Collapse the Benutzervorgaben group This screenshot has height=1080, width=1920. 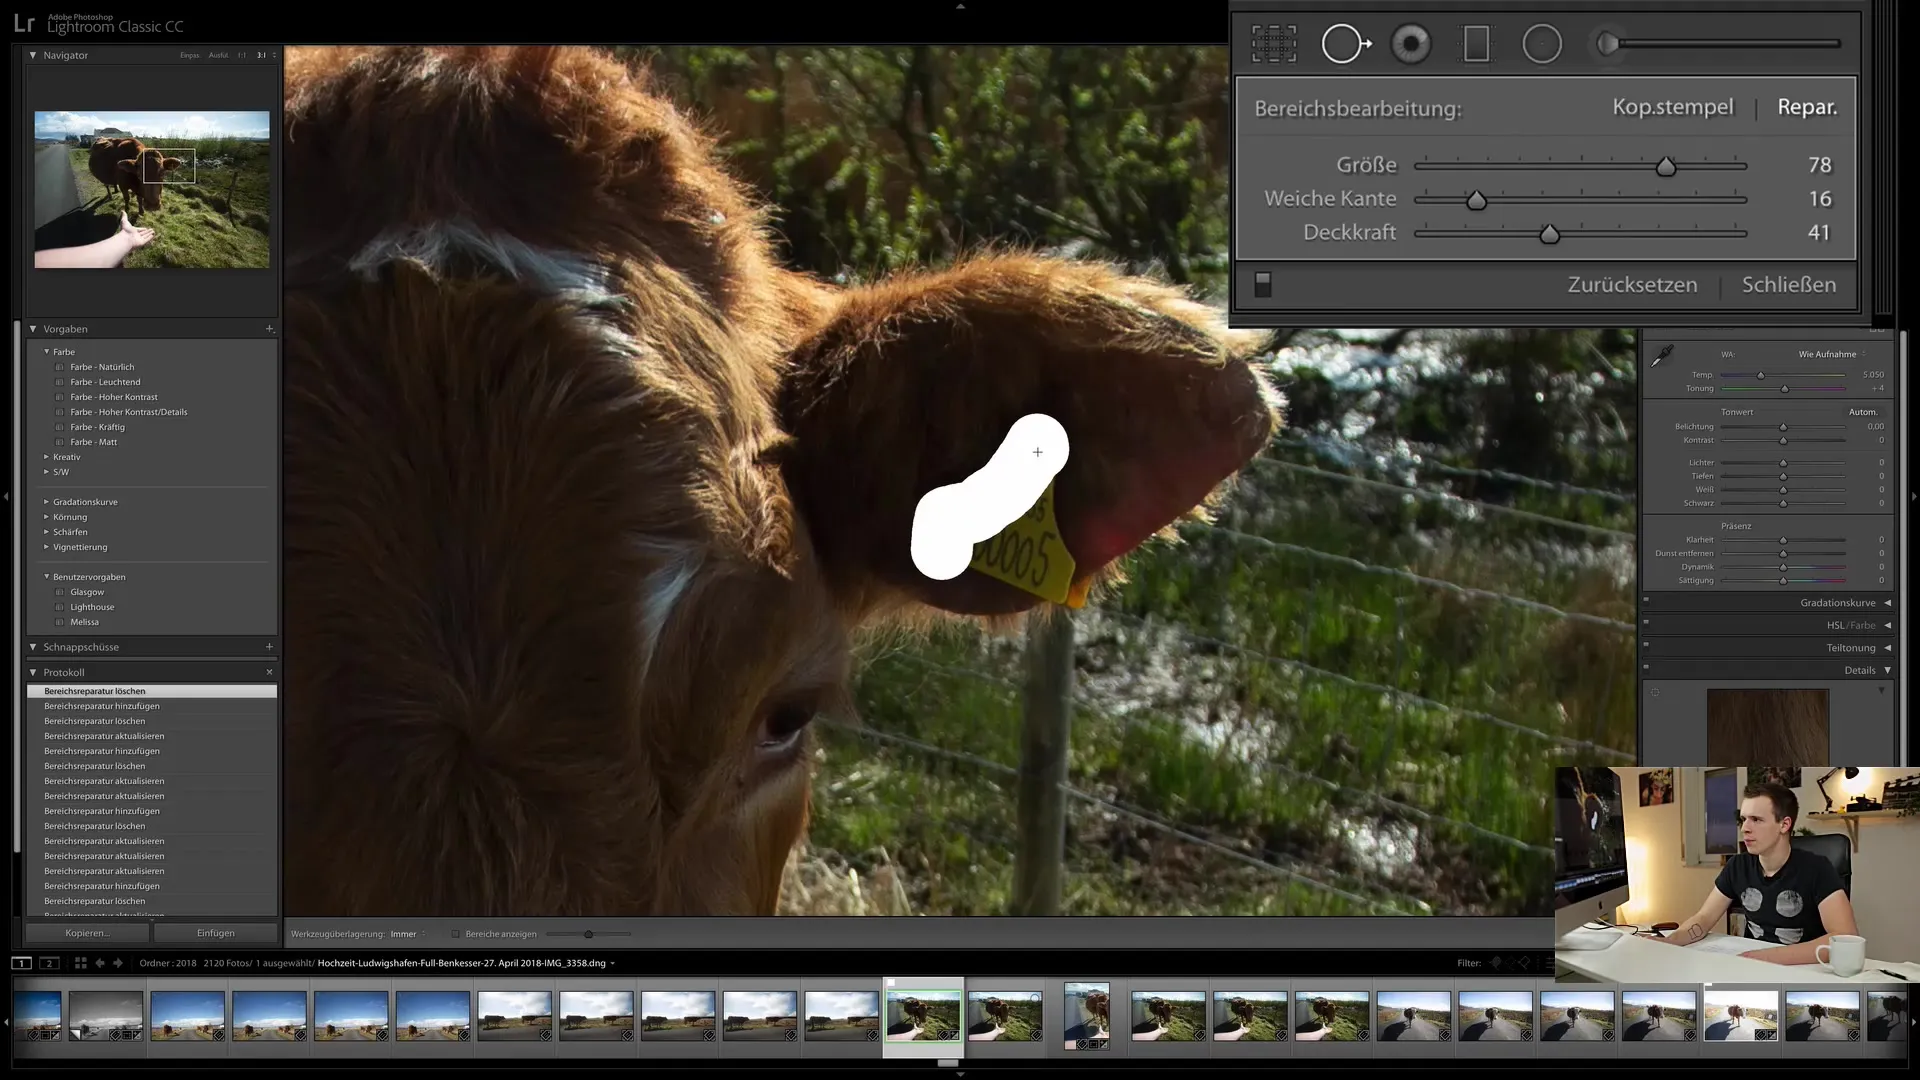(x=46, y=577)
